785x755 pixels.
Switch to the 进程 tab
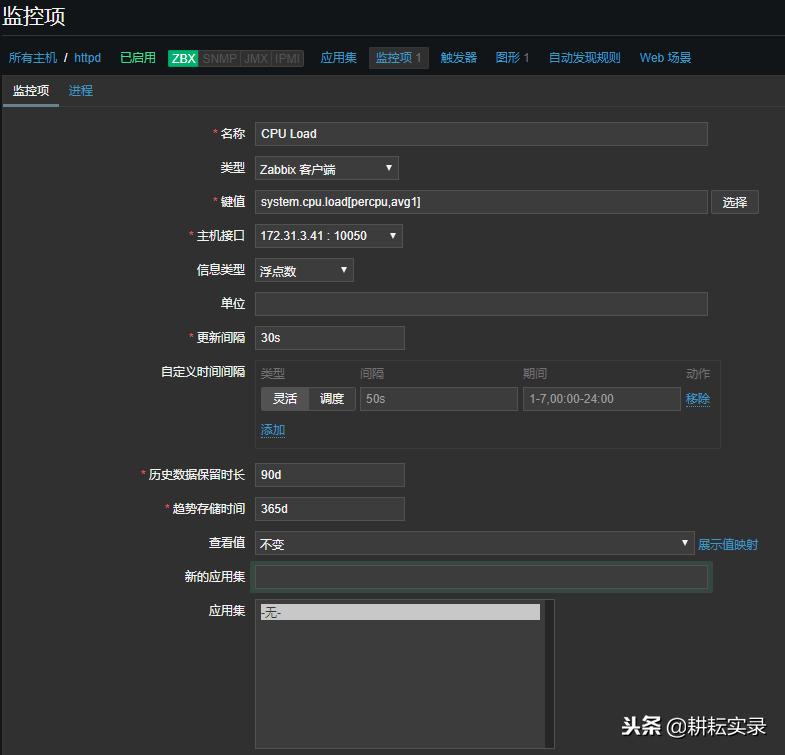coord(81,91)
